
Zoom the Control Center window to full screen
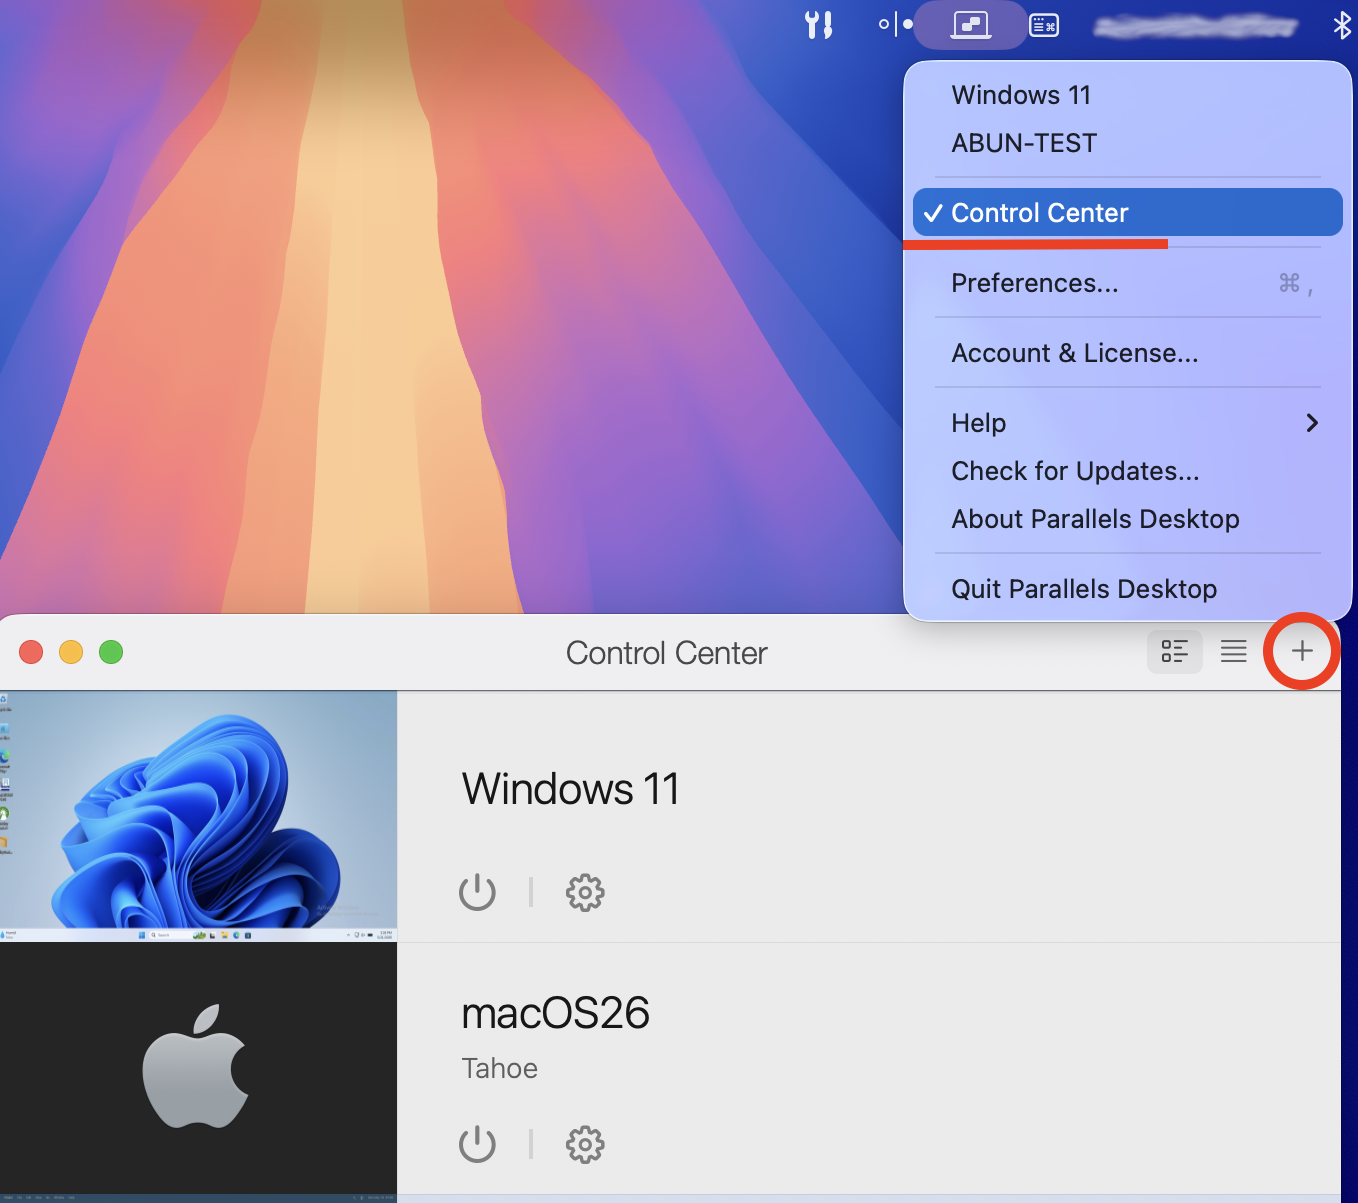(x=111, y=652)
